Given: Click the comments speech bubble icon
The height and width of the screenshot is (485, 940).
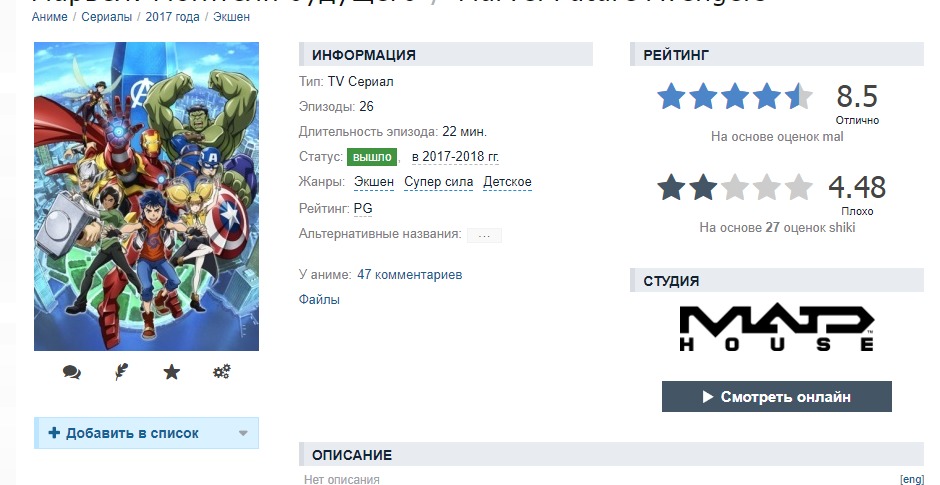Looking at the screenshot, I should point(72,372).
